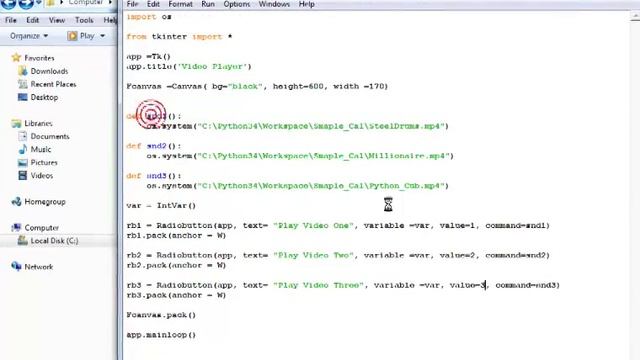Click the Local Disk drive icon
The width and height of the screenshot is (640, 360).
tap(23, 241)
